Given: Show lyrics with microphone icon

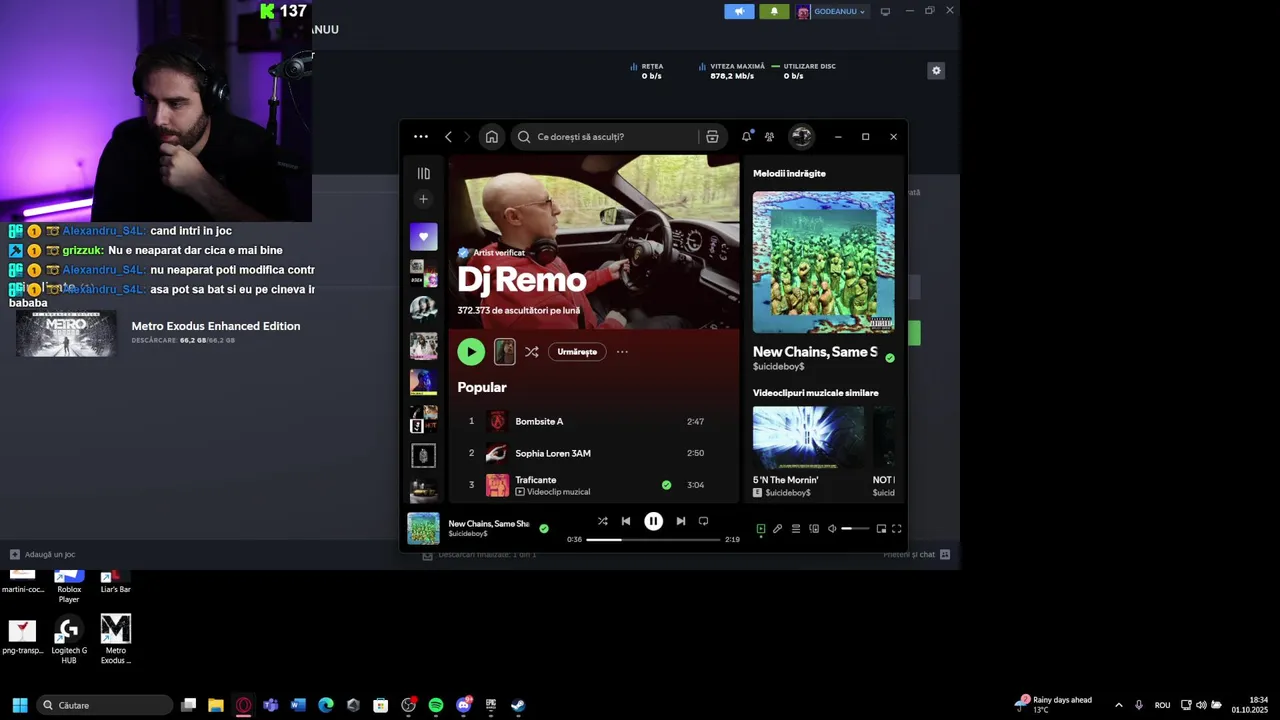Looking at the screenshot, I should pos(778,529).
